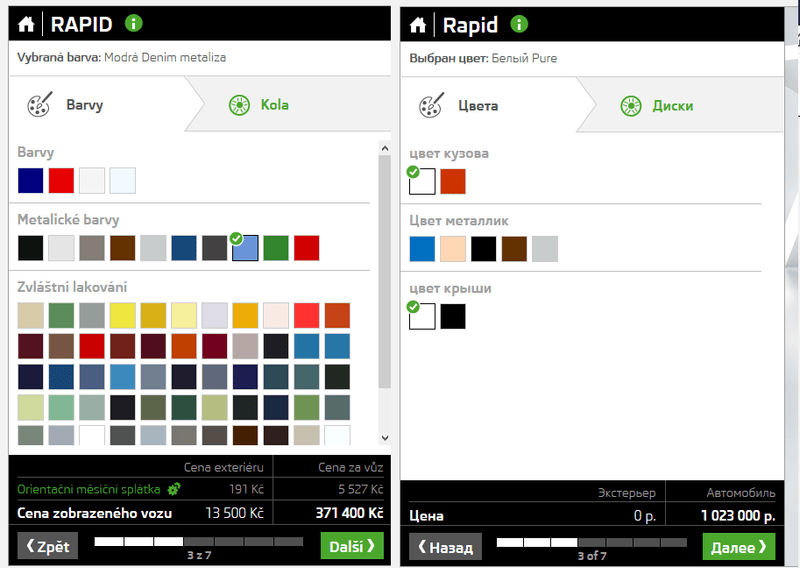Open the green info icon next to RAPID
The height and width of the screenshot is (568, 800).
click(x=134, y=23)
